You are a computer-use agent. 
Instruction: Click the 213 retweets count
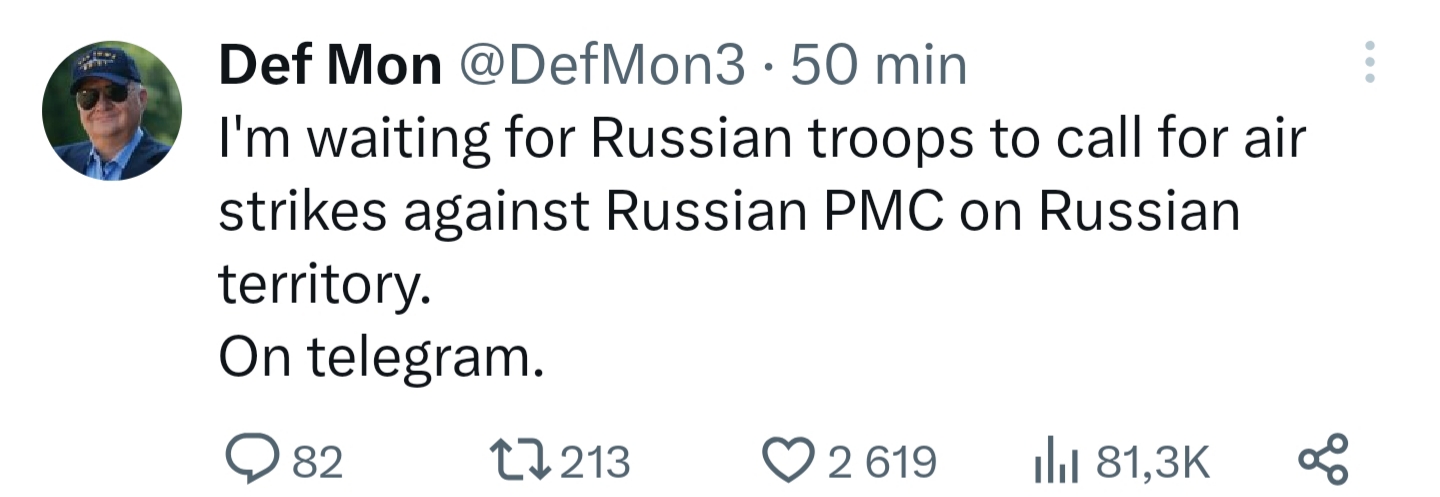pos(595,463)
